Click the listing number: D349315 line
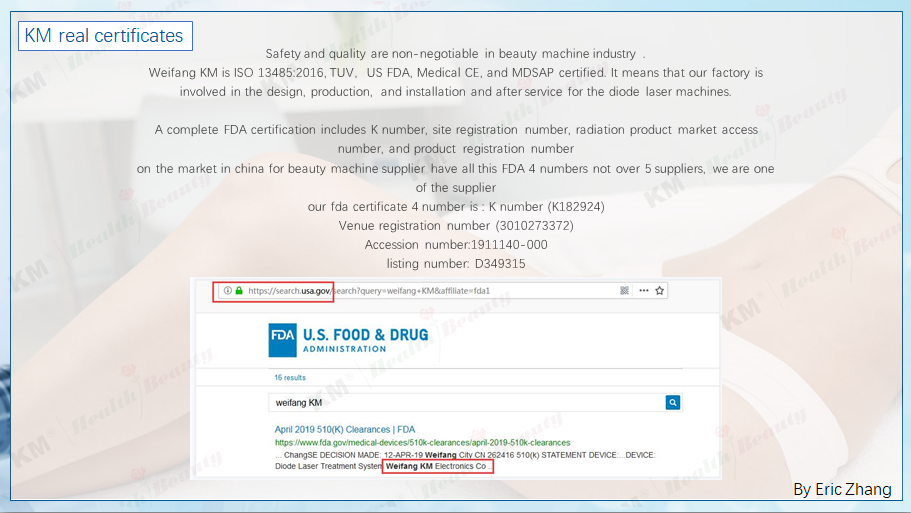Image resolution: width=911 pixels, height=513 pixels. pyautogui.click(x=456, y=264)
